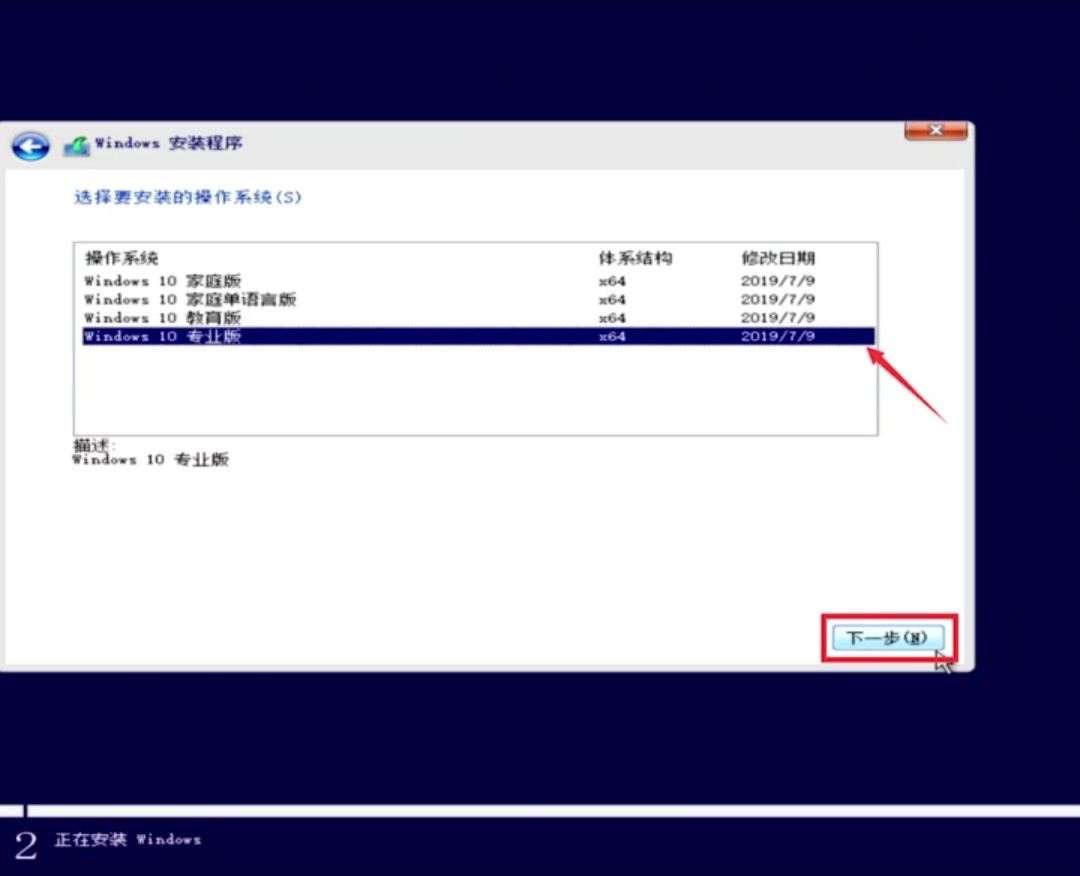
Task: Select the highlighted Windows 10 专业版 row
Action: point(479,336)
